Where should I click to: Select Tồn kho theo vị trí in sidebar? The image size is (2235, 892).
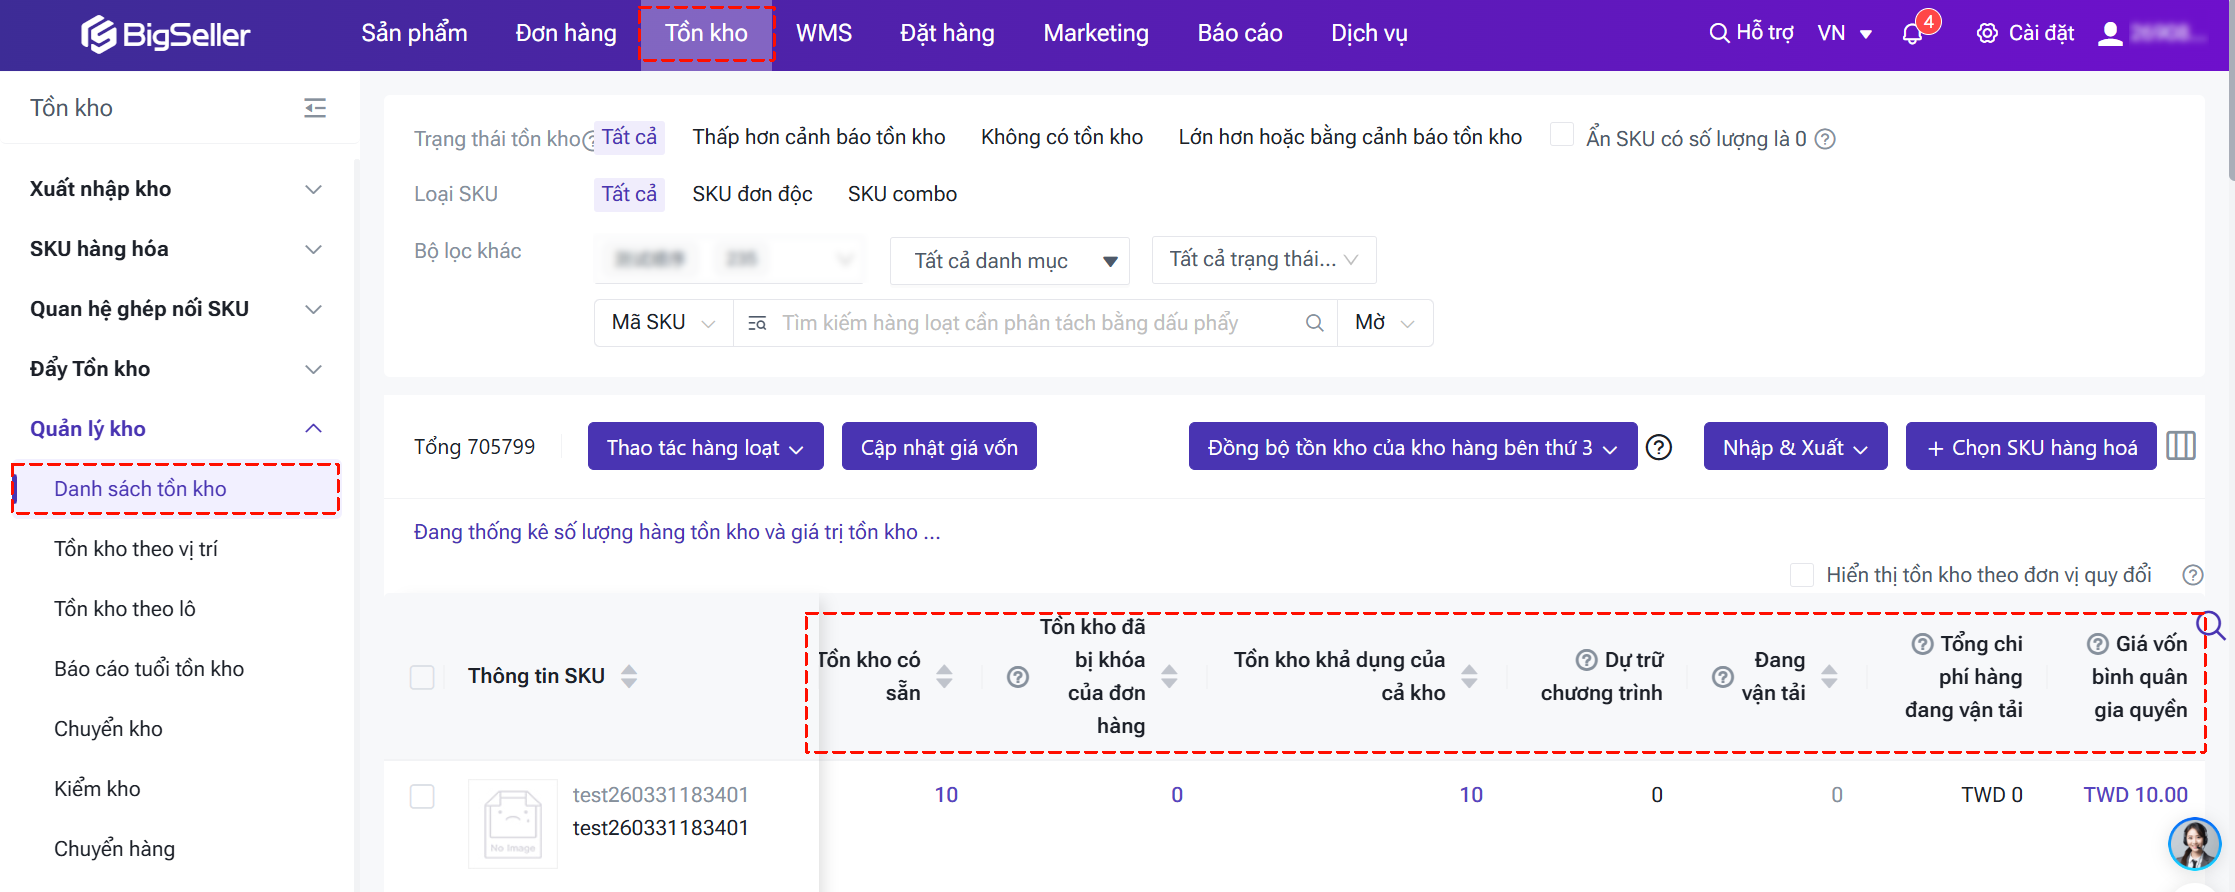tap(136, 549)
